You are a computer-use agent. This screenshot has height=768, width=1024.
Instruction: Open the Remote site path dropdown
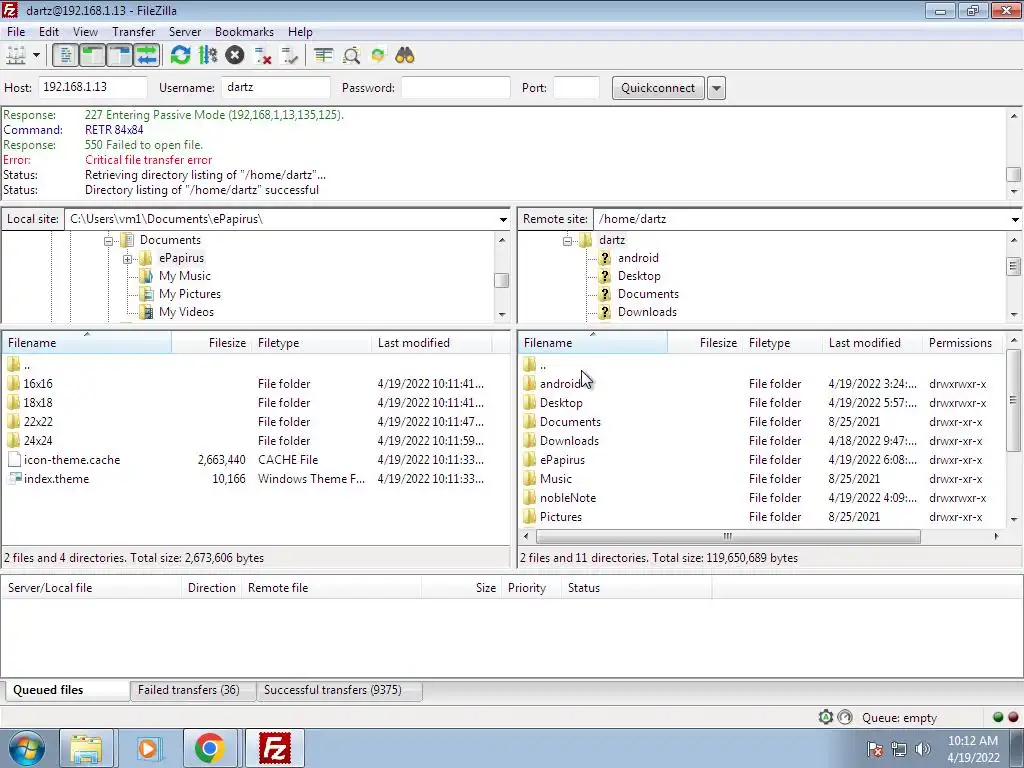pos(1015,219)
